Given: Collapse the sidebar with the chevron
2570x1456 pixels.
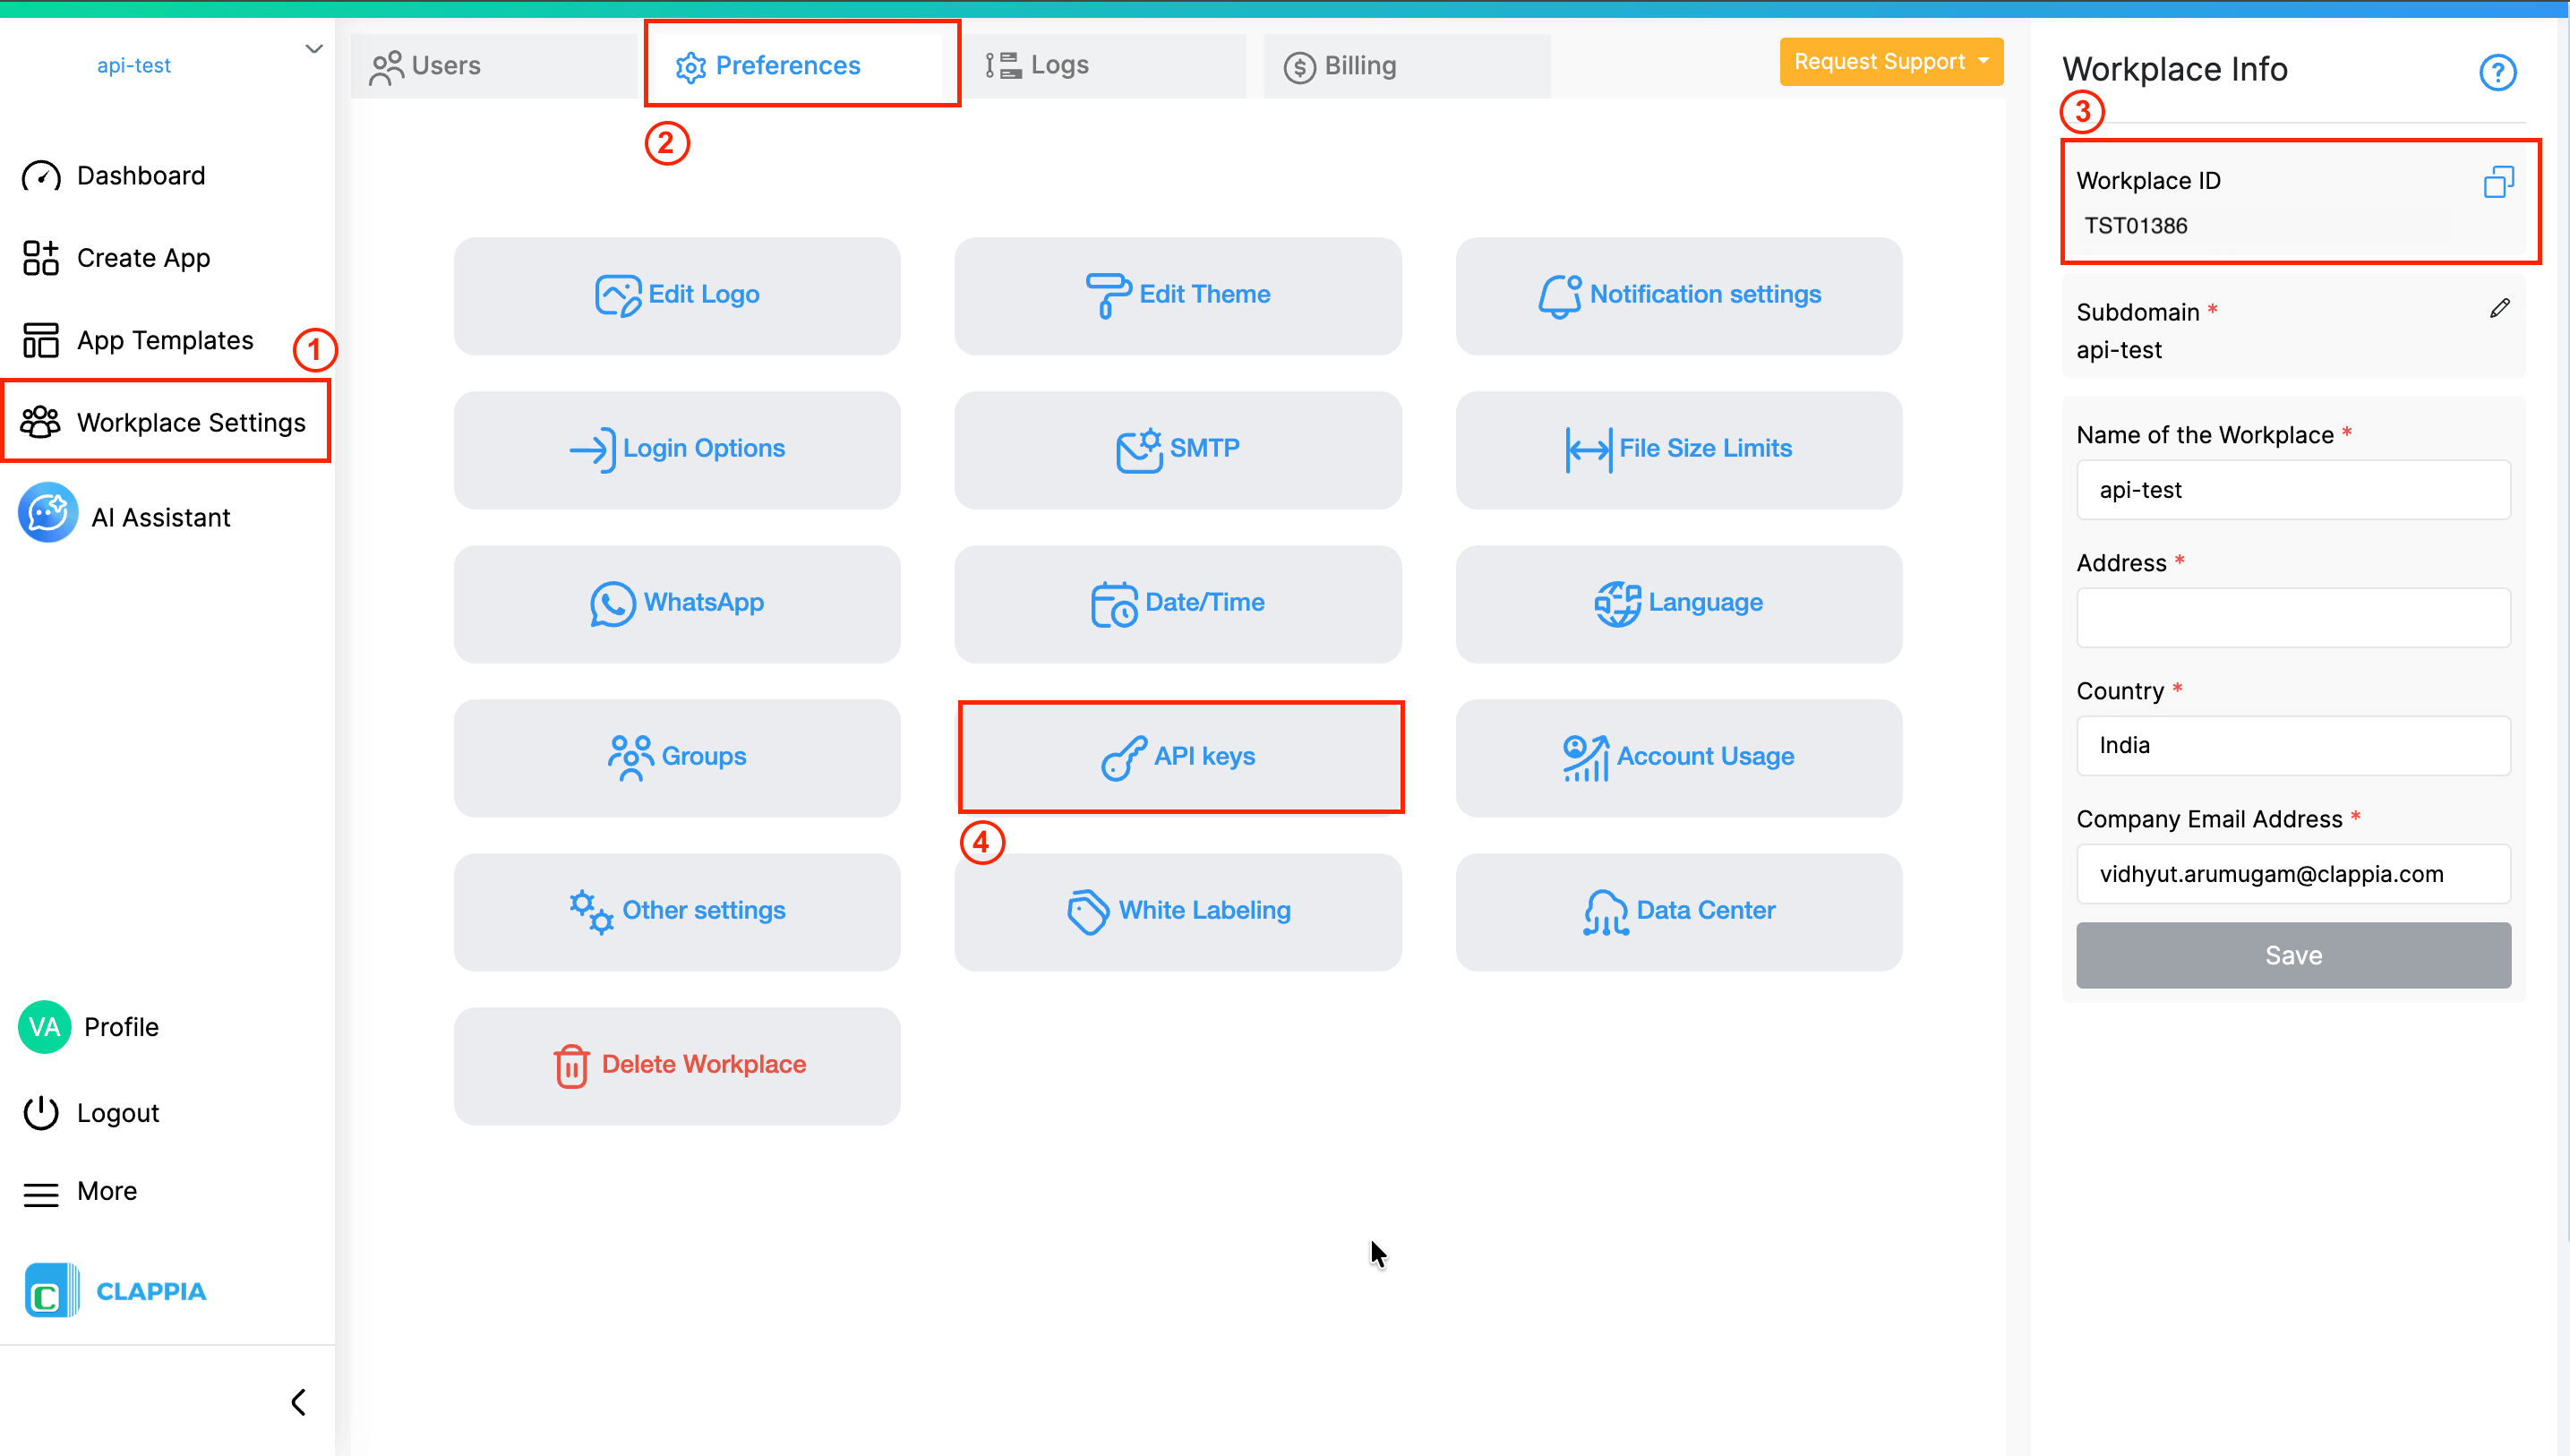Looking at the screenshot, I should pyautogui.click(x=297, y=1401).
